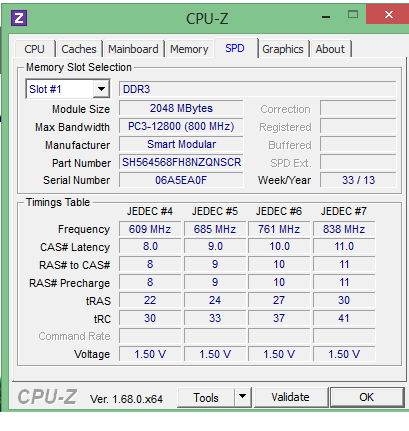Click the tRAS value 24
The width and height of the screenshot is (409, 431).
click(x=215, y=300)
